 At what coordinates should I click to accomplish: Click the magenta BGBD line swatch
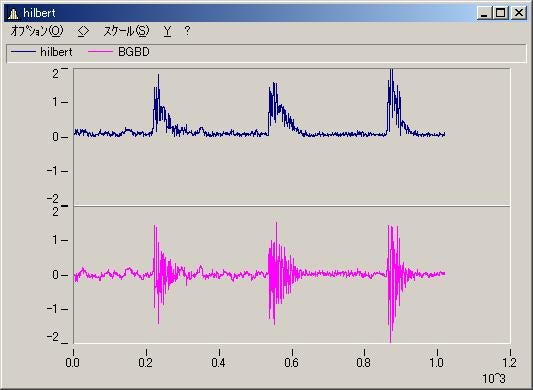[x=100, y=52]
